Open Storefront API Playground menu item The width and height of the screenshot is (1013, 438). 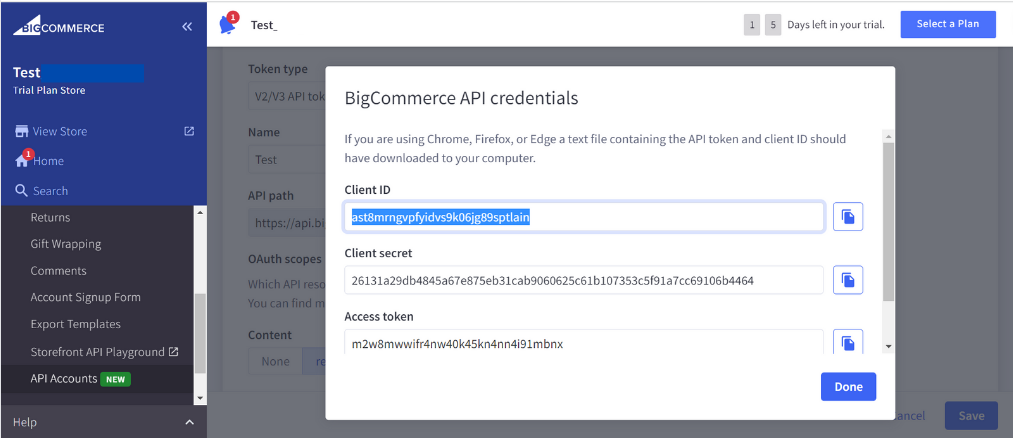[x=97, y=352]
